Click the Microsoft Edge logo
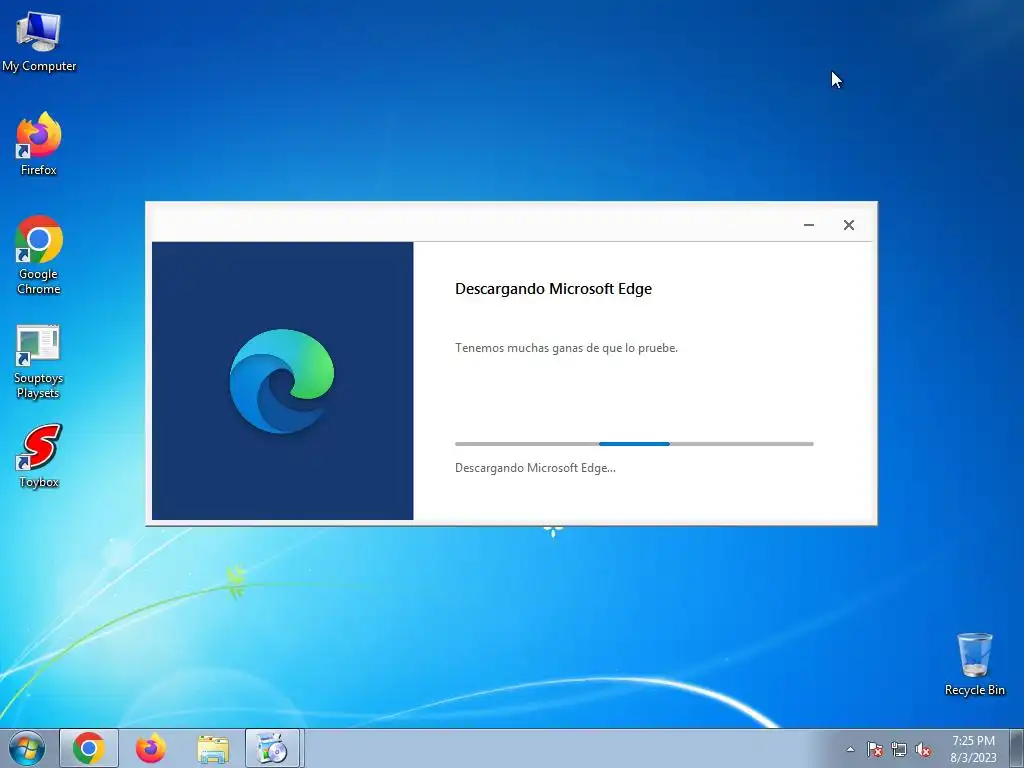The height and width of the screenshot is (768, 1024). (281, 381)
